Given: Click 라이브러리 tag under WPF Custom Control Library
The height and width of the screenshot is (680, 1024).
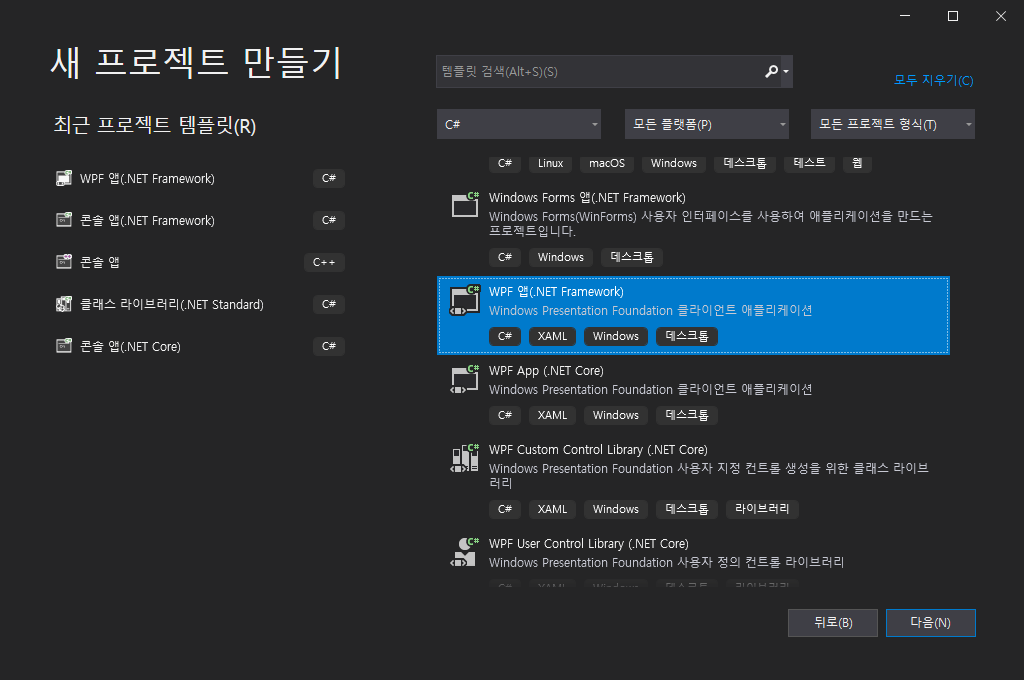Looking at the screenshot, I should (x=761, y=509).
